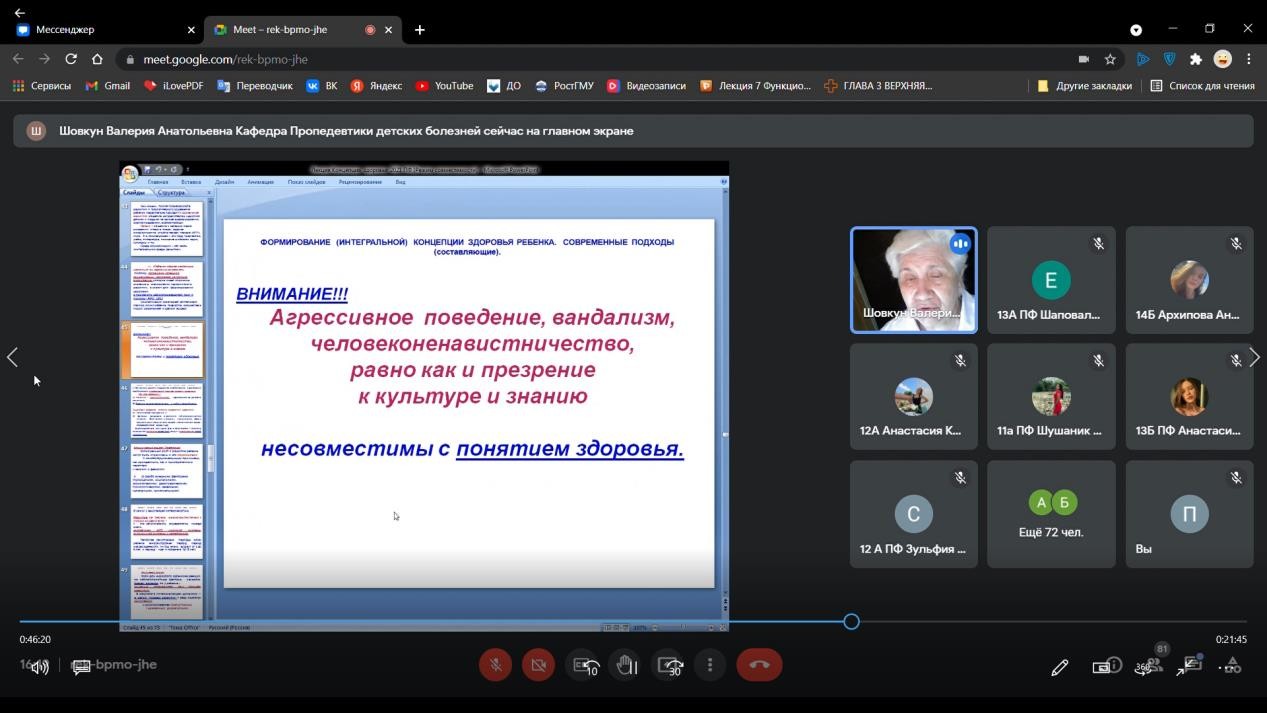Screen dimensions: 1267x713
Task: Open iLovePDF bookmark
Action: coord(174,86)
